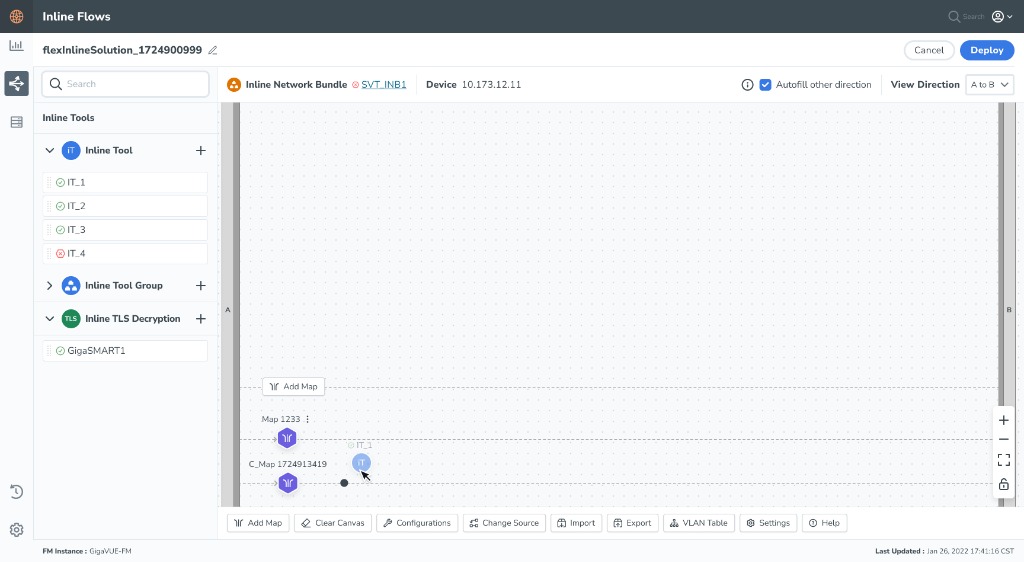Select IT_1 in tool list

pos(125,182)
